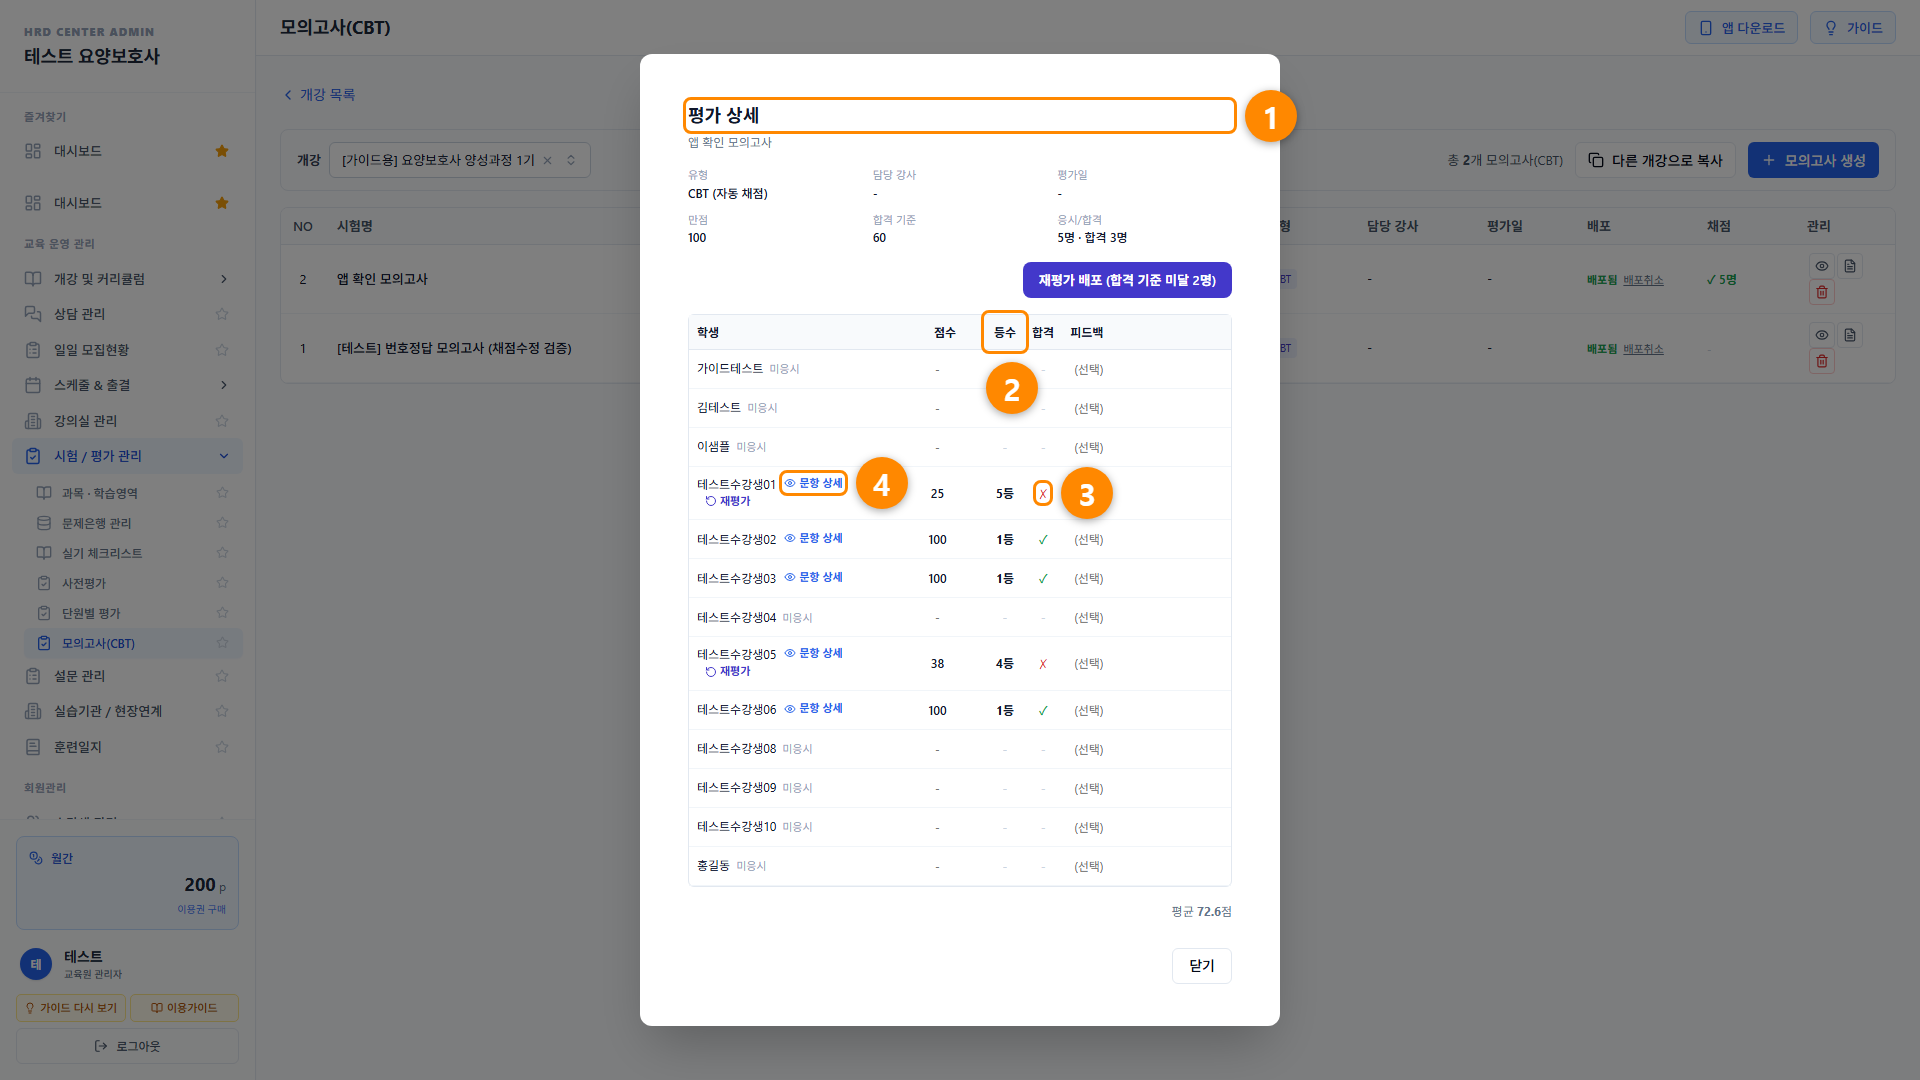This screenshot has height=1080, width=1920.
Task: Click 이용권 구매 link
Action: point(201,909)
